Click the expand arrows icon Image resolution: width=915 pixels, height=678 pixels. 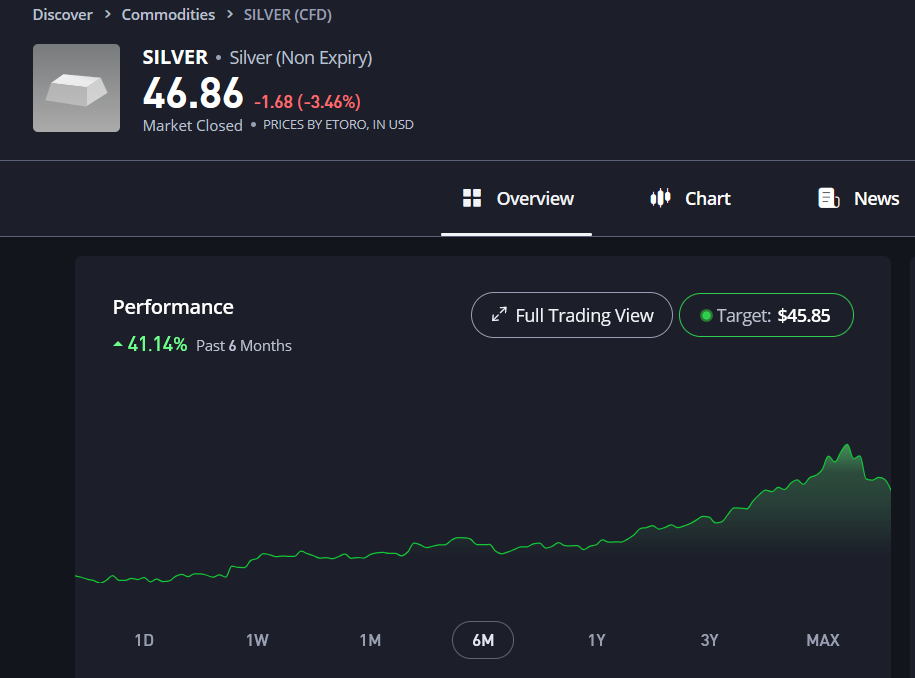(499, 315)
